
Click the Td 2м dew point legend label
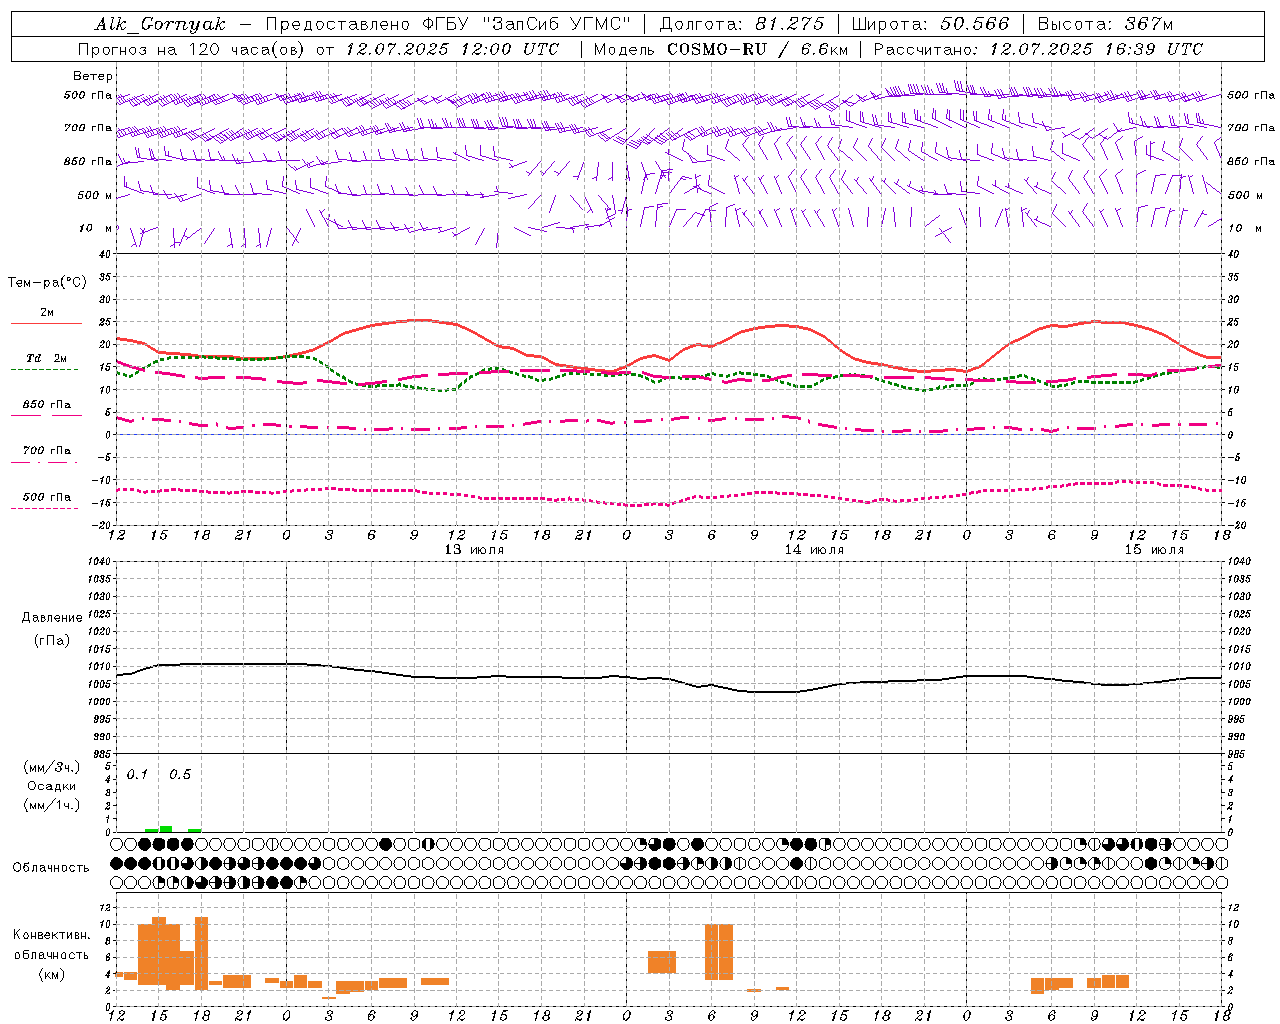[x=46, y=358]
